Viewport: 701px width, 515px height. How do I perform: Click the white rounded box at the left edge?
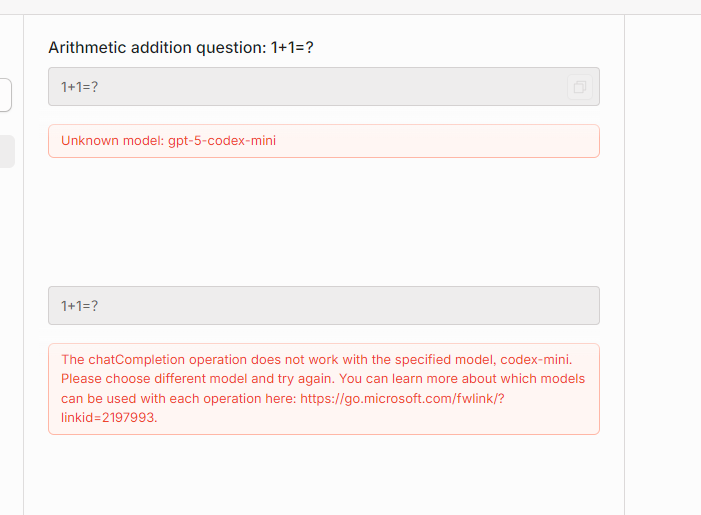5,95
